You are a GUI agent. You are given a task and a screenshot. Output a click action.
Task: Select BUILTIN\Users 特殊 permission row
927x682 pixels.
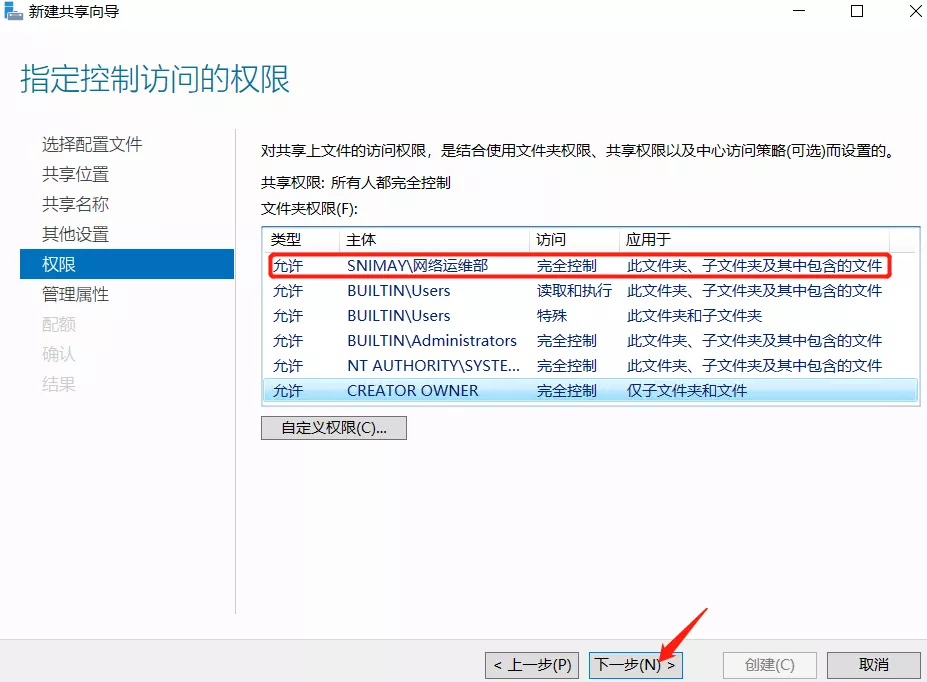[x=398, y=316]
